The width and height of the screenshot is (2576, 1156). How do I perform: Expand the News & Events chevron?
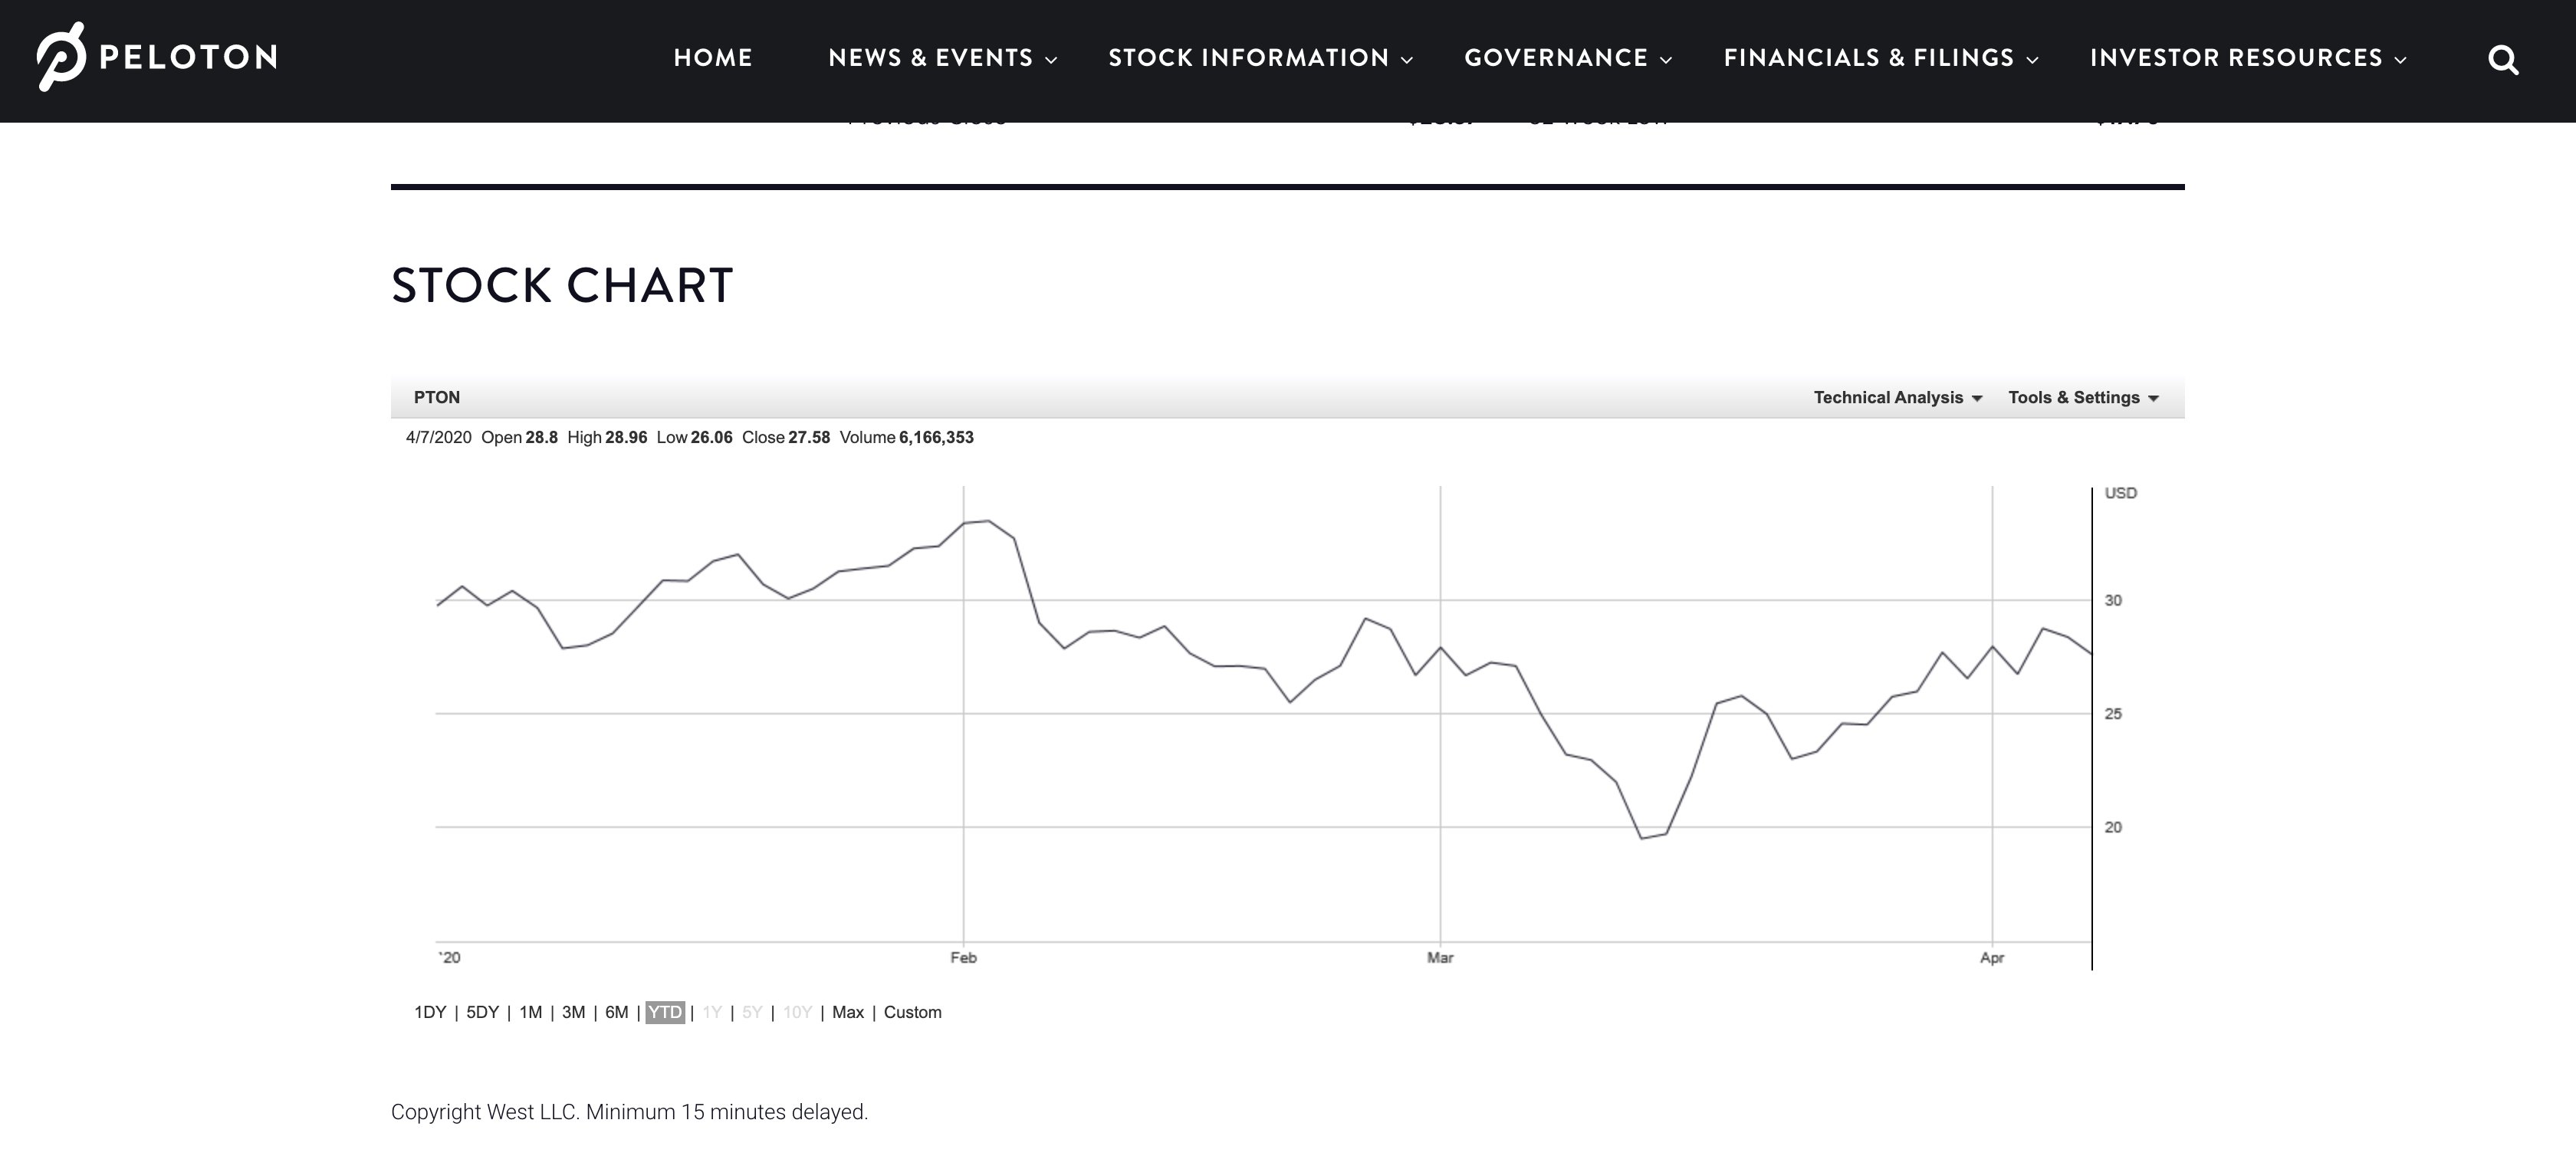[1052, 59]
